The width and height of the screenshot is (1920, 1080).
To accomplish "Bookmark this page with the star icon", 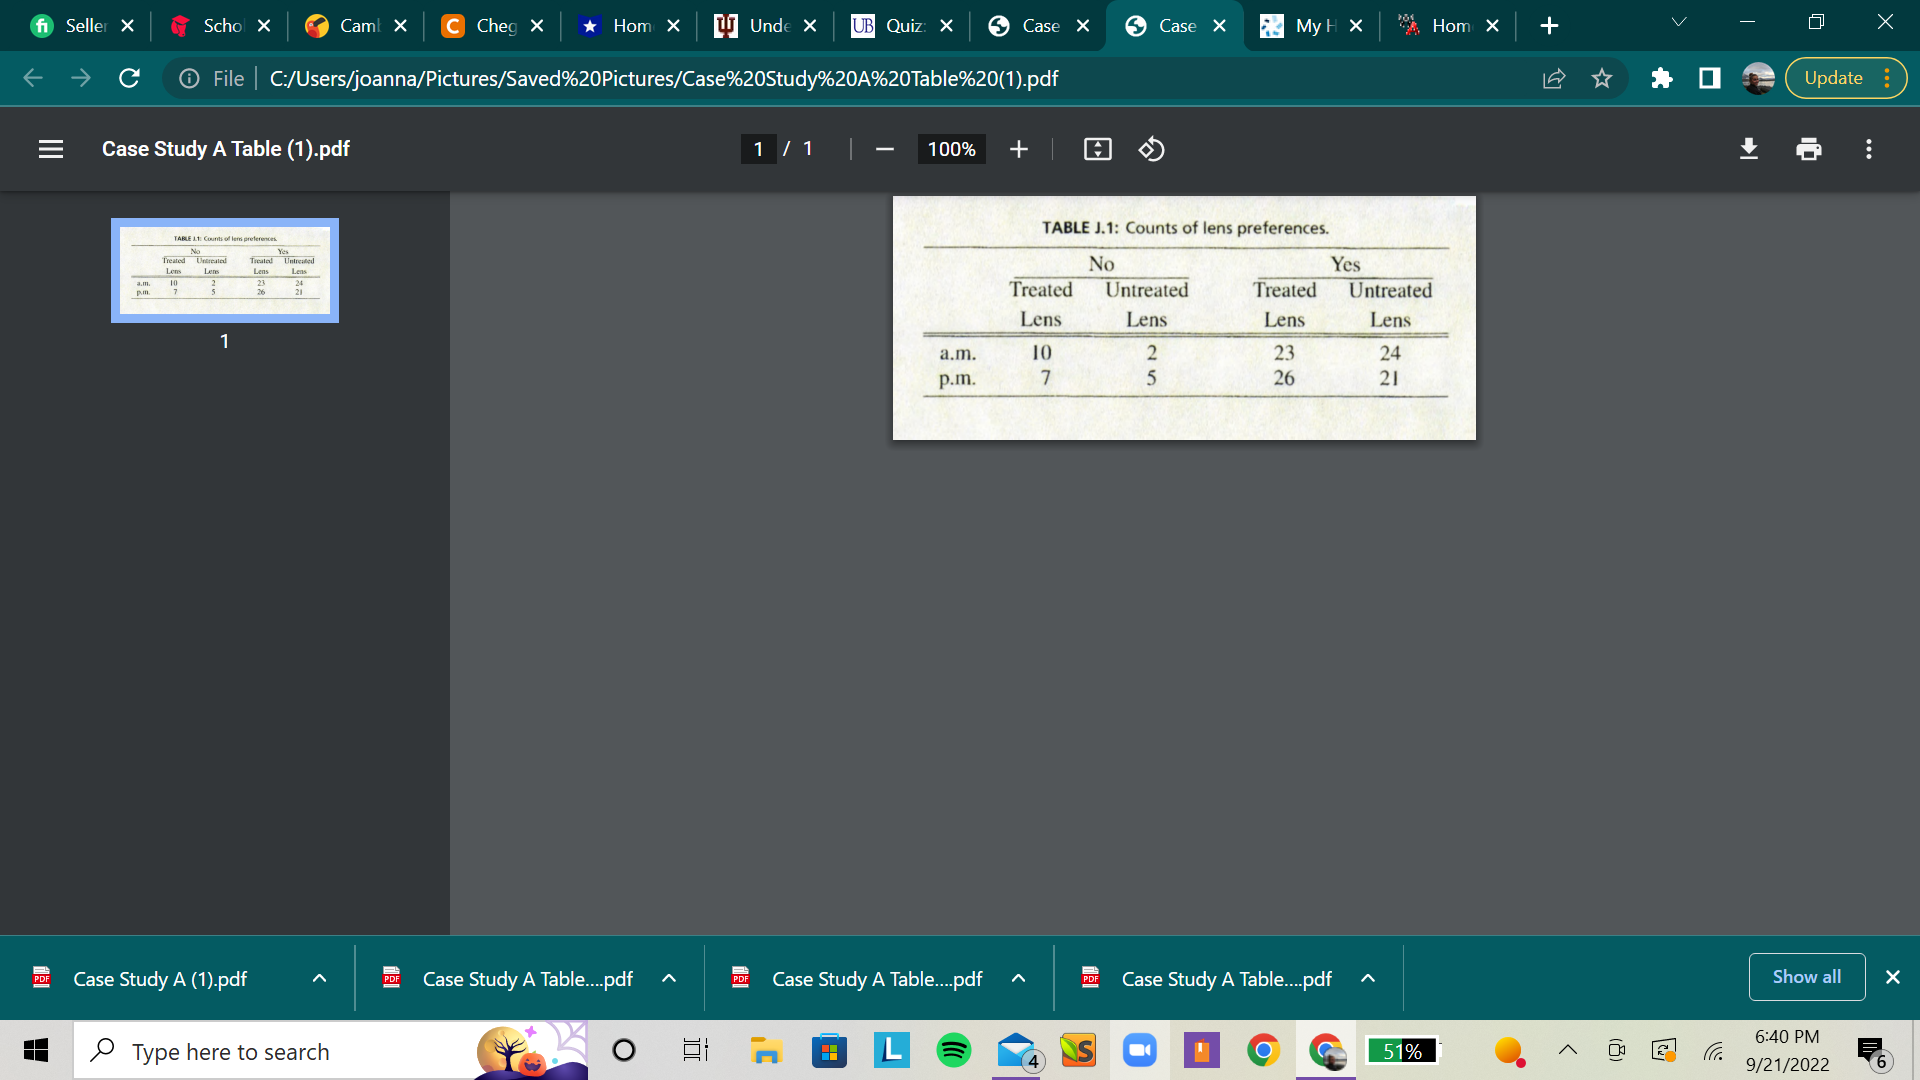I will (x=1602, y=78).
